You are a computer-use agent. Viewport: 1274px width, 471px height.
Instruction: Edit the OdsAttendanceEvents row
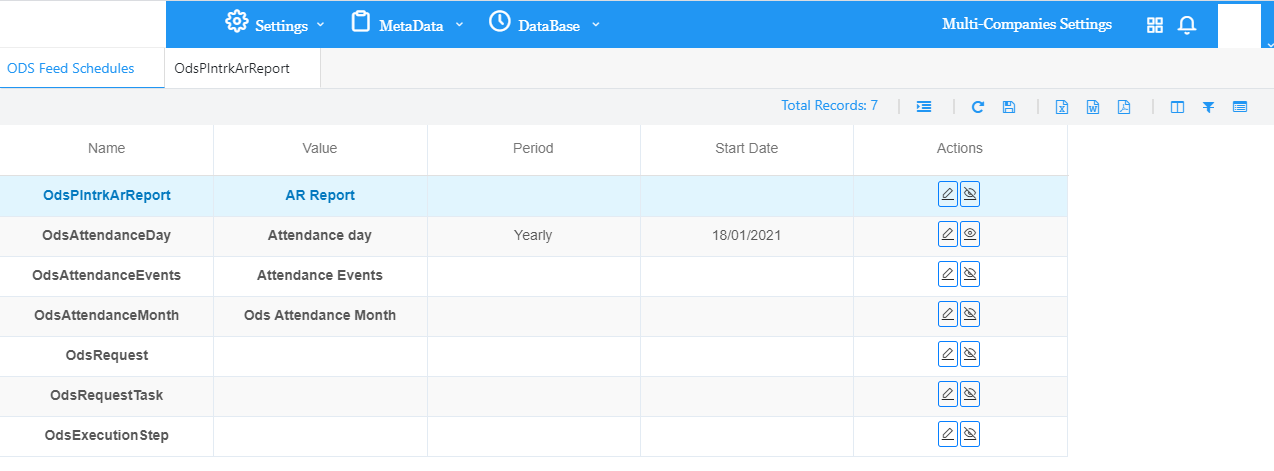click(948, 274)
